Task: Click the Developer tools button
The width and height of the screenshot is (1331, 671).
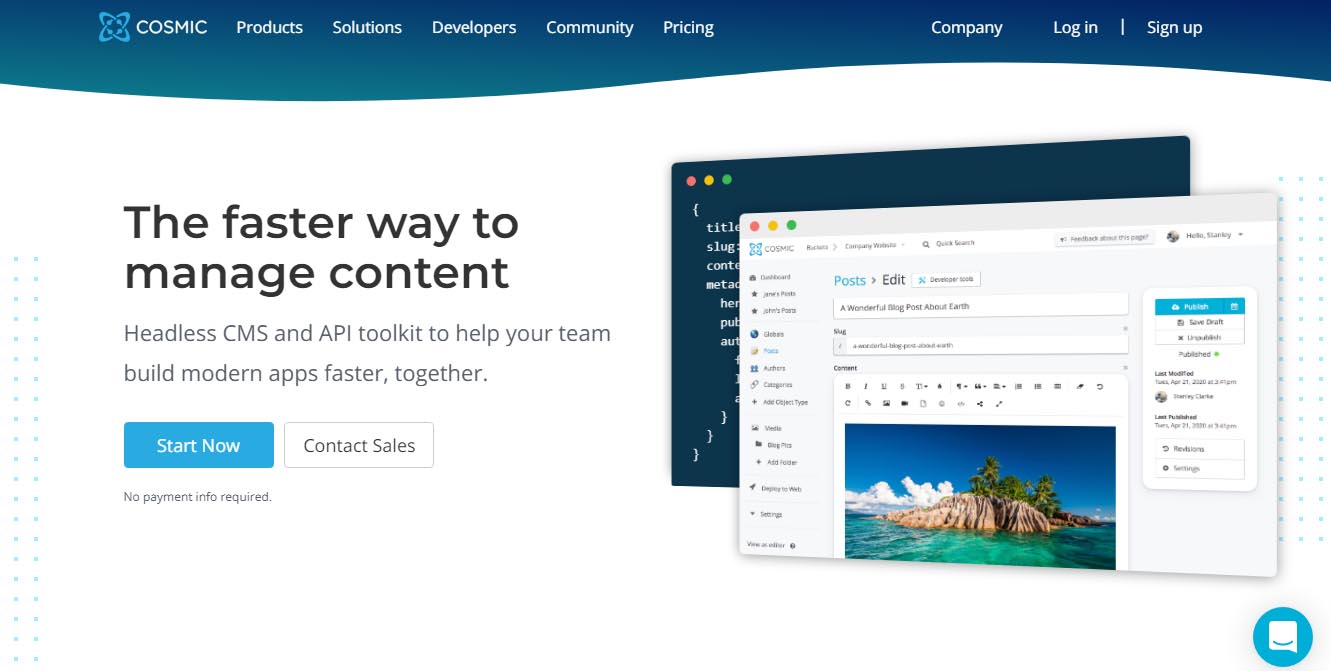Action: tap(946, 280)
